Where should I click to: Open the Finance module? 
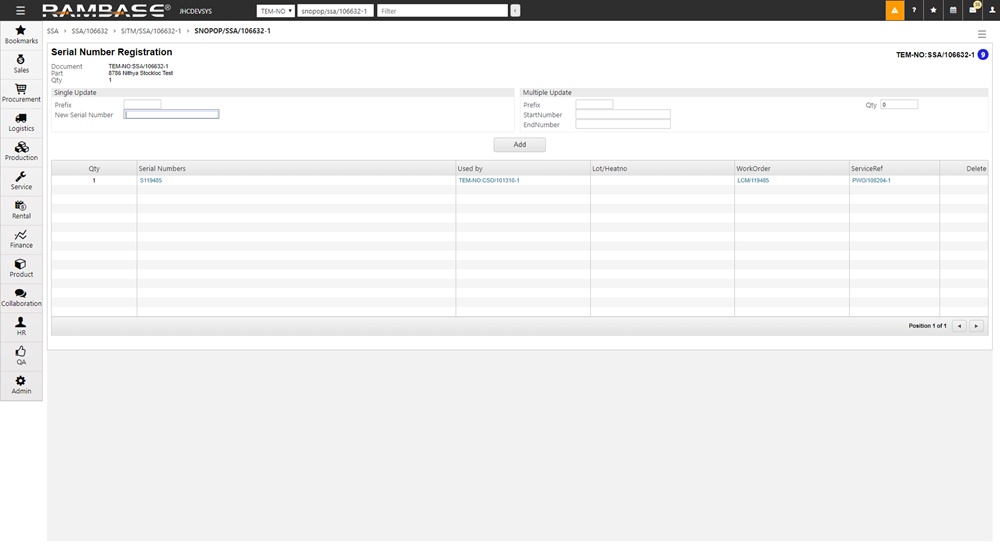click(x=21, y=239)
